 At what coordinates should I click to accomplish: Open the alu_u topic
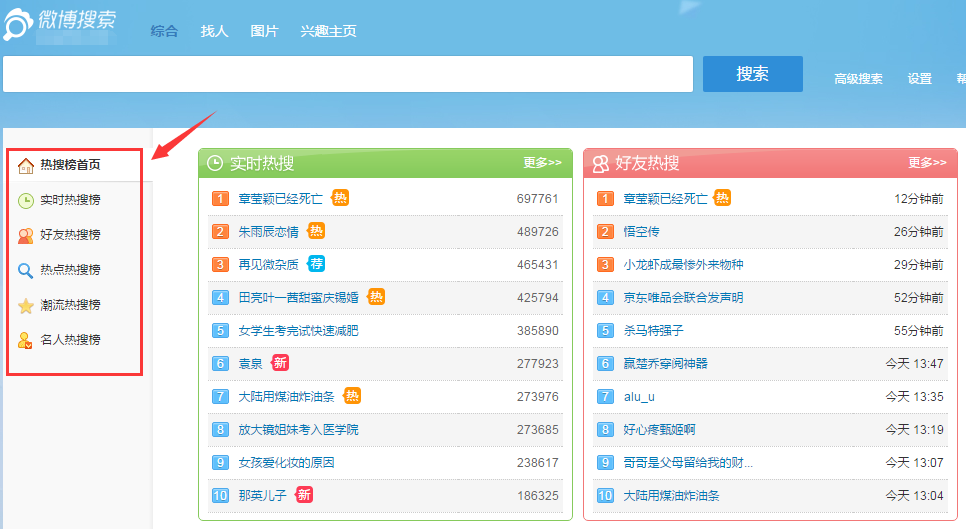point(639,397)
